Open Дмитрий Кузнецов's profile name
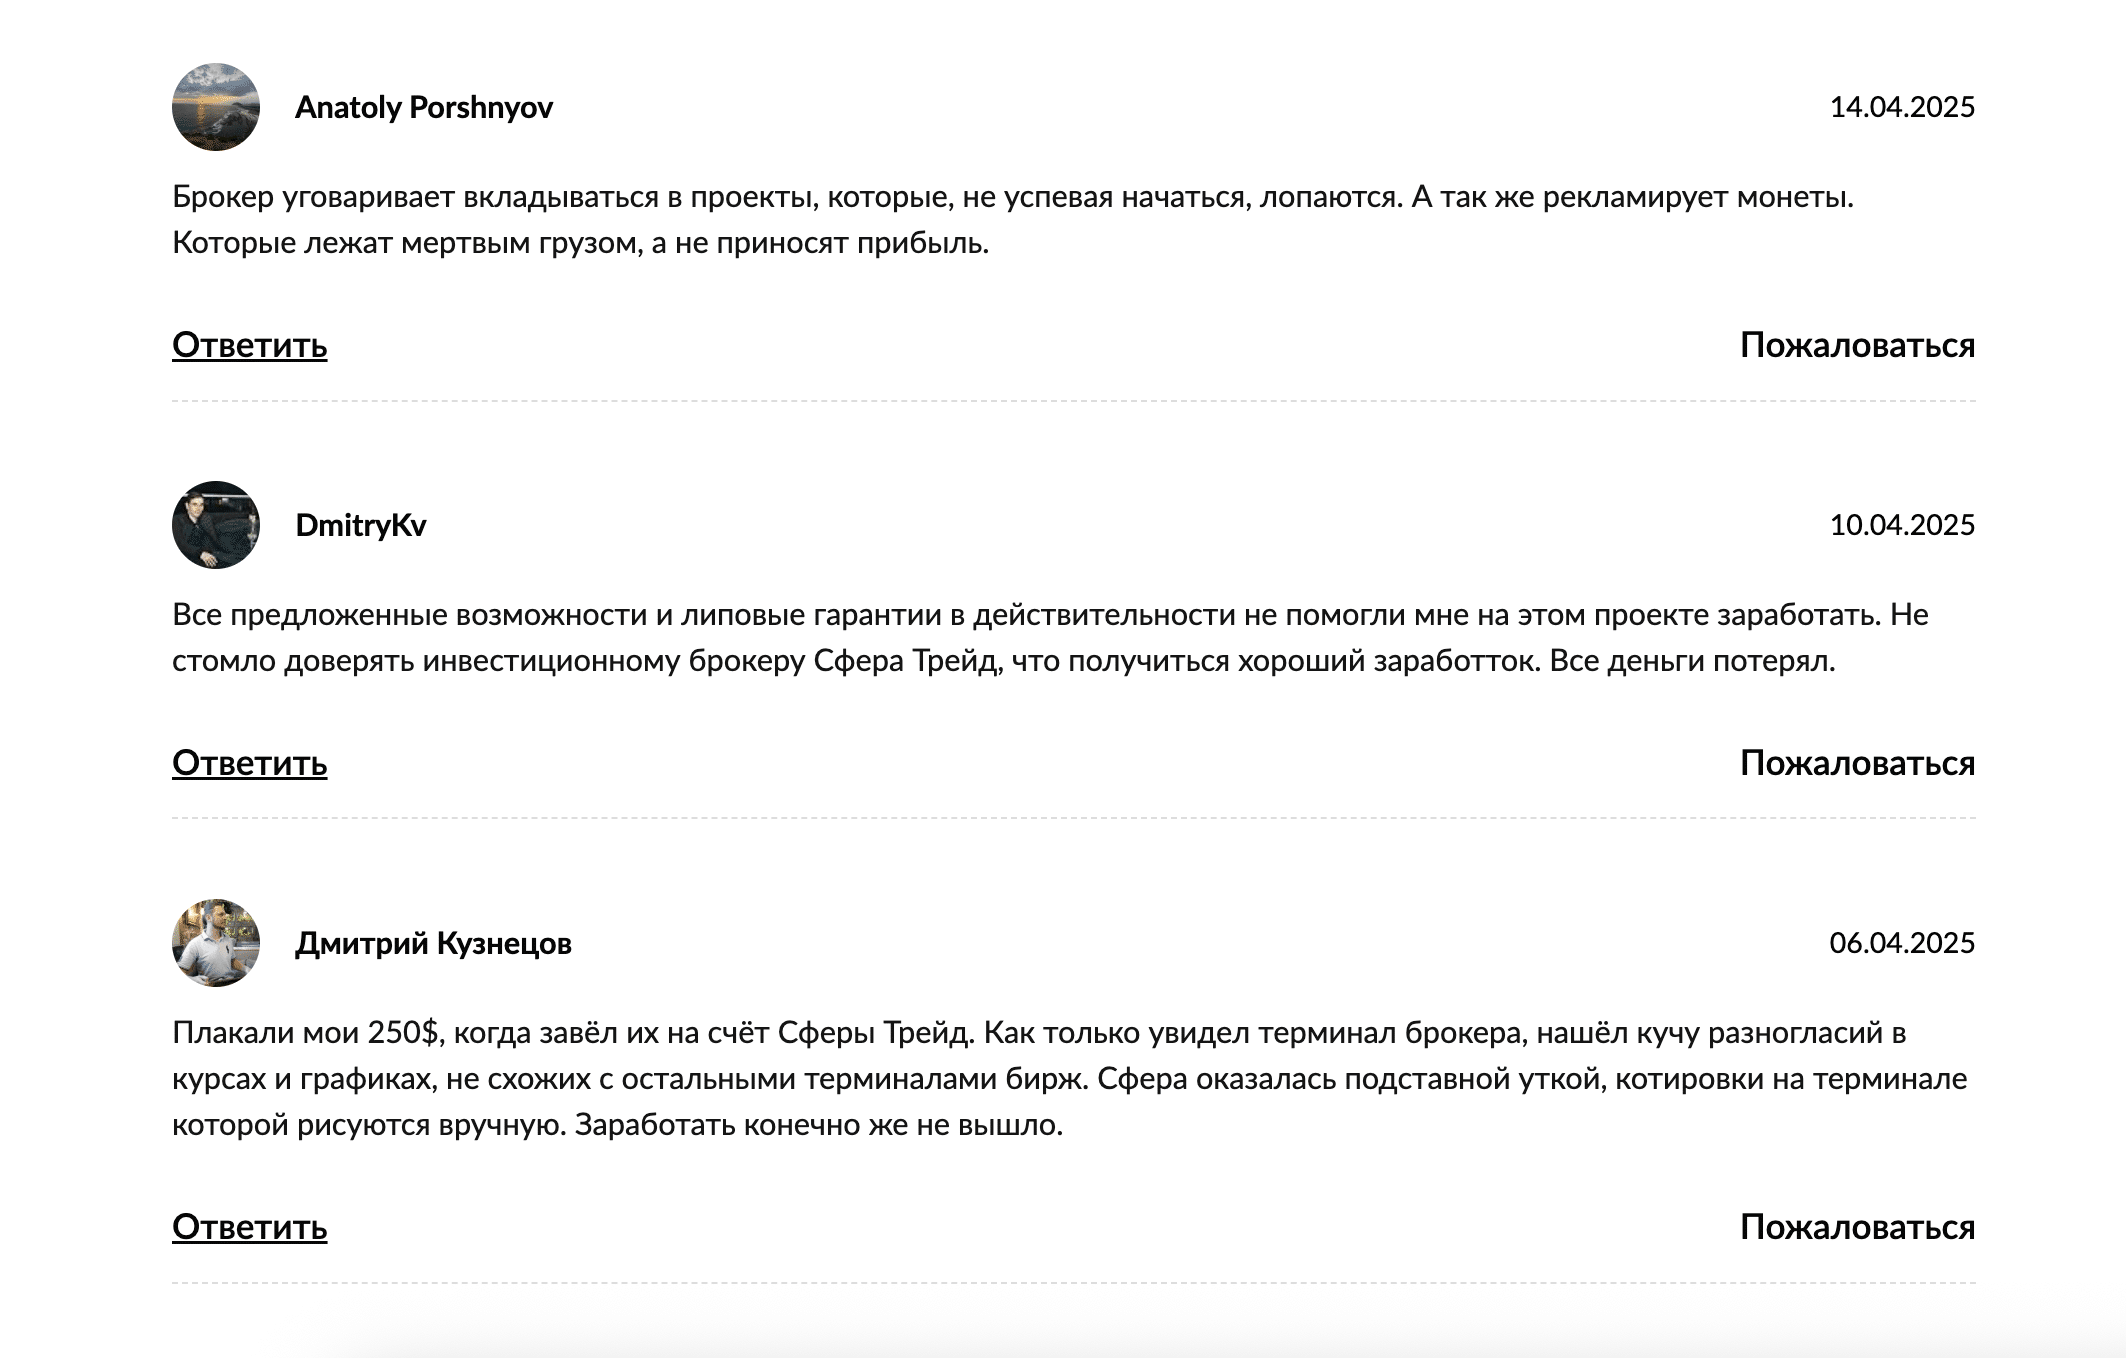 tap(433, 943)
